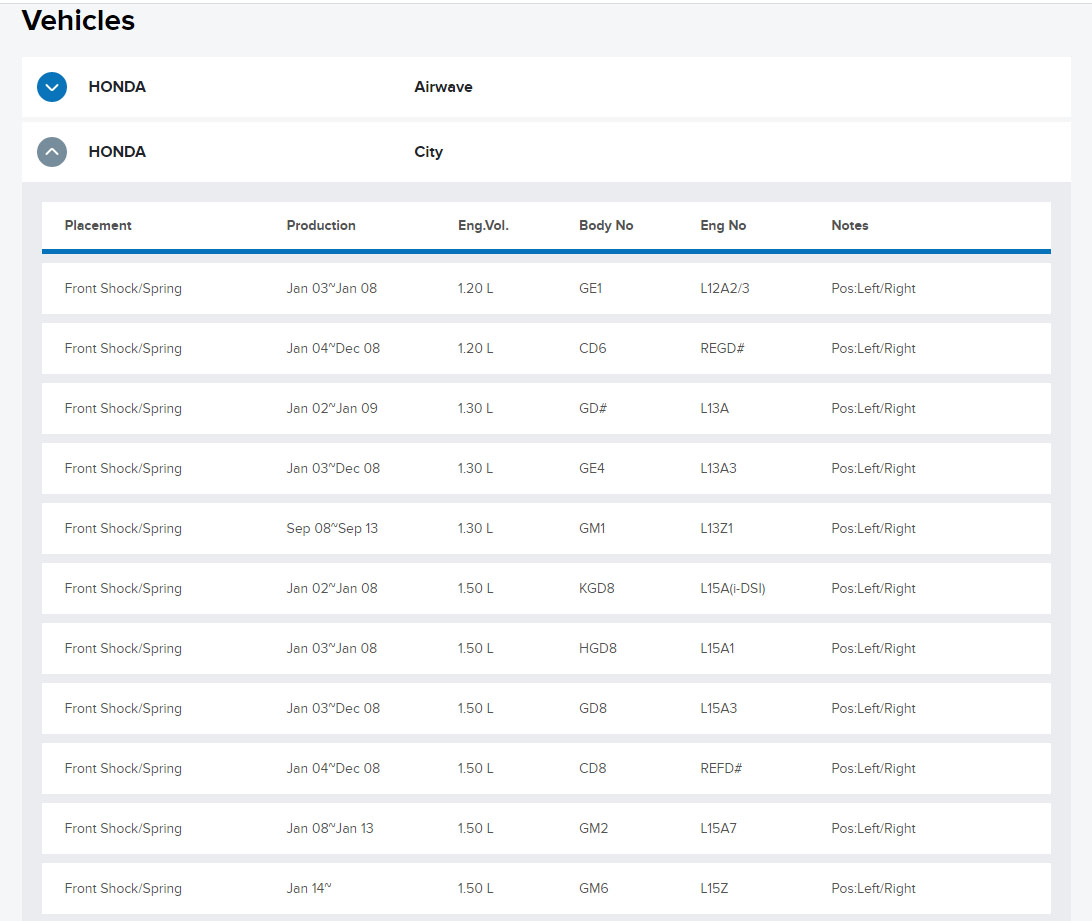The image size is (1092, 921).
Task: Select body number CD6 cell
Action: (593, 348)
